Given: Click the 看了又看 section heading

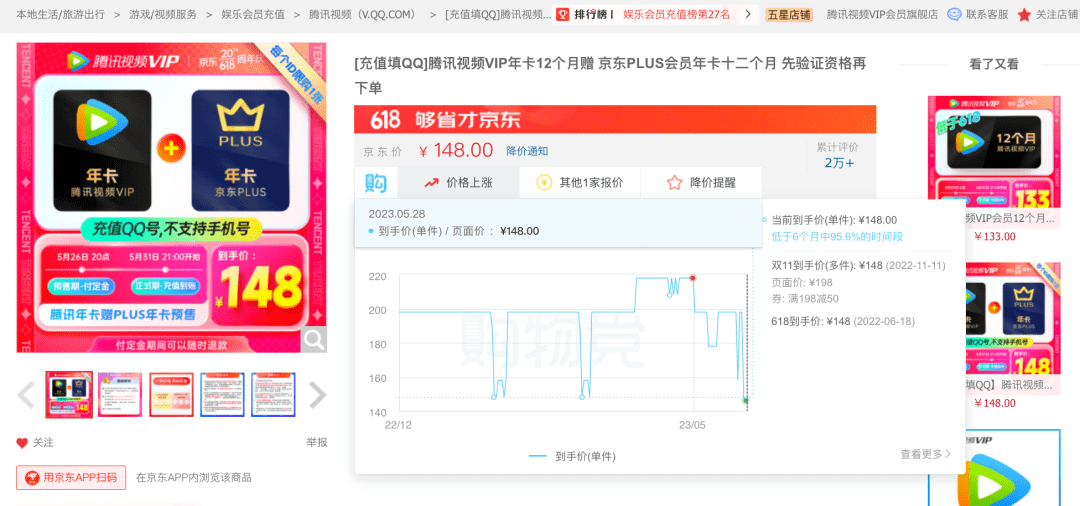Looking at the screenshot, I should tap(993, 64).
